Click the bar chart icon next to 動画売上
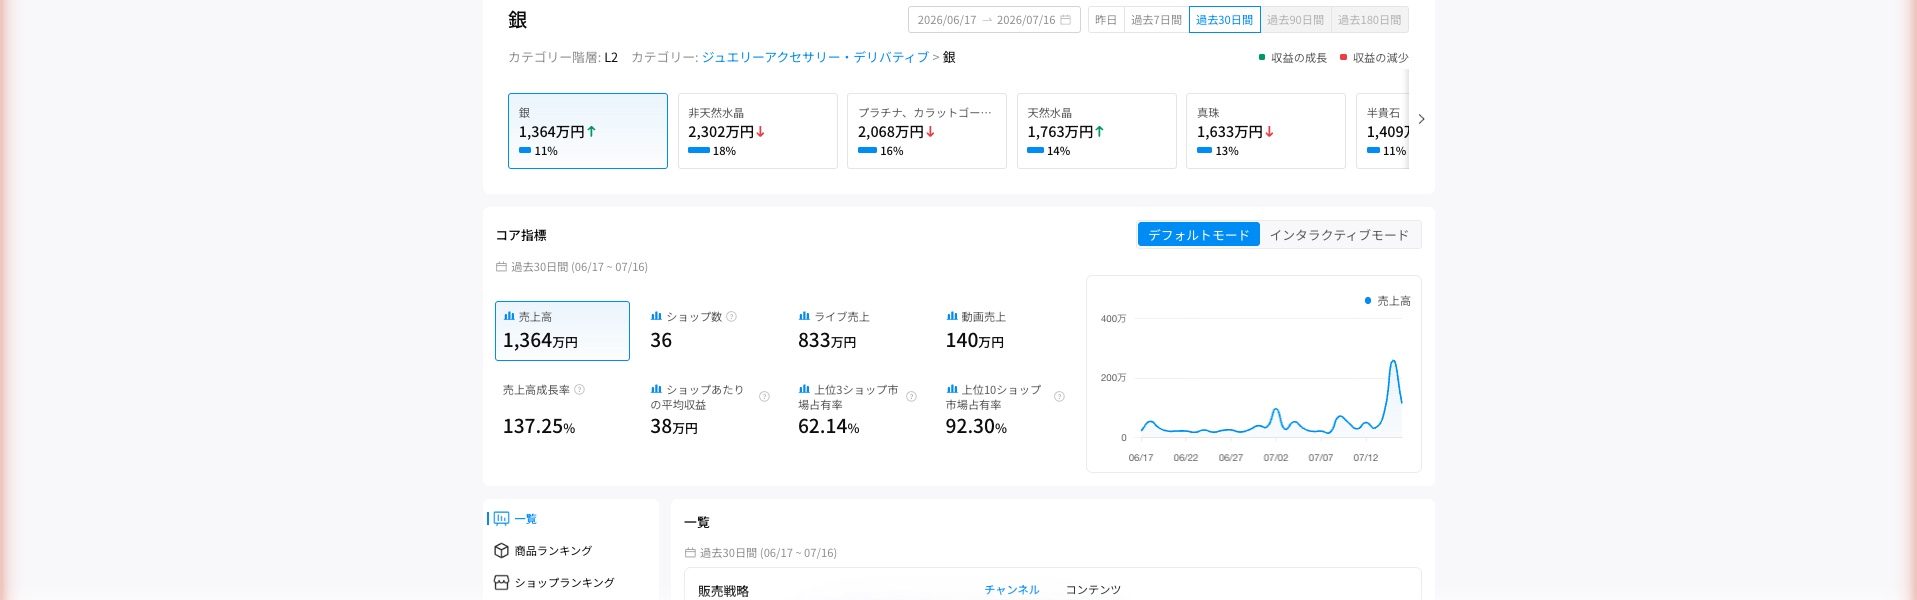The width and height of the screenshot is (1917, 600). pos(952,316)
